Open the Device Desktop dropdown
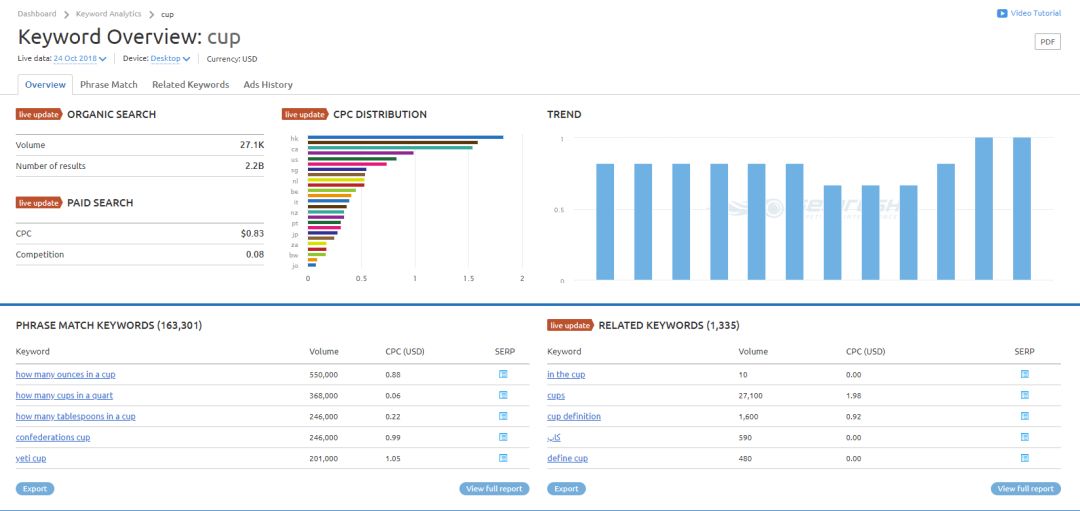The image size is (1080, 511). click(170, 59)
